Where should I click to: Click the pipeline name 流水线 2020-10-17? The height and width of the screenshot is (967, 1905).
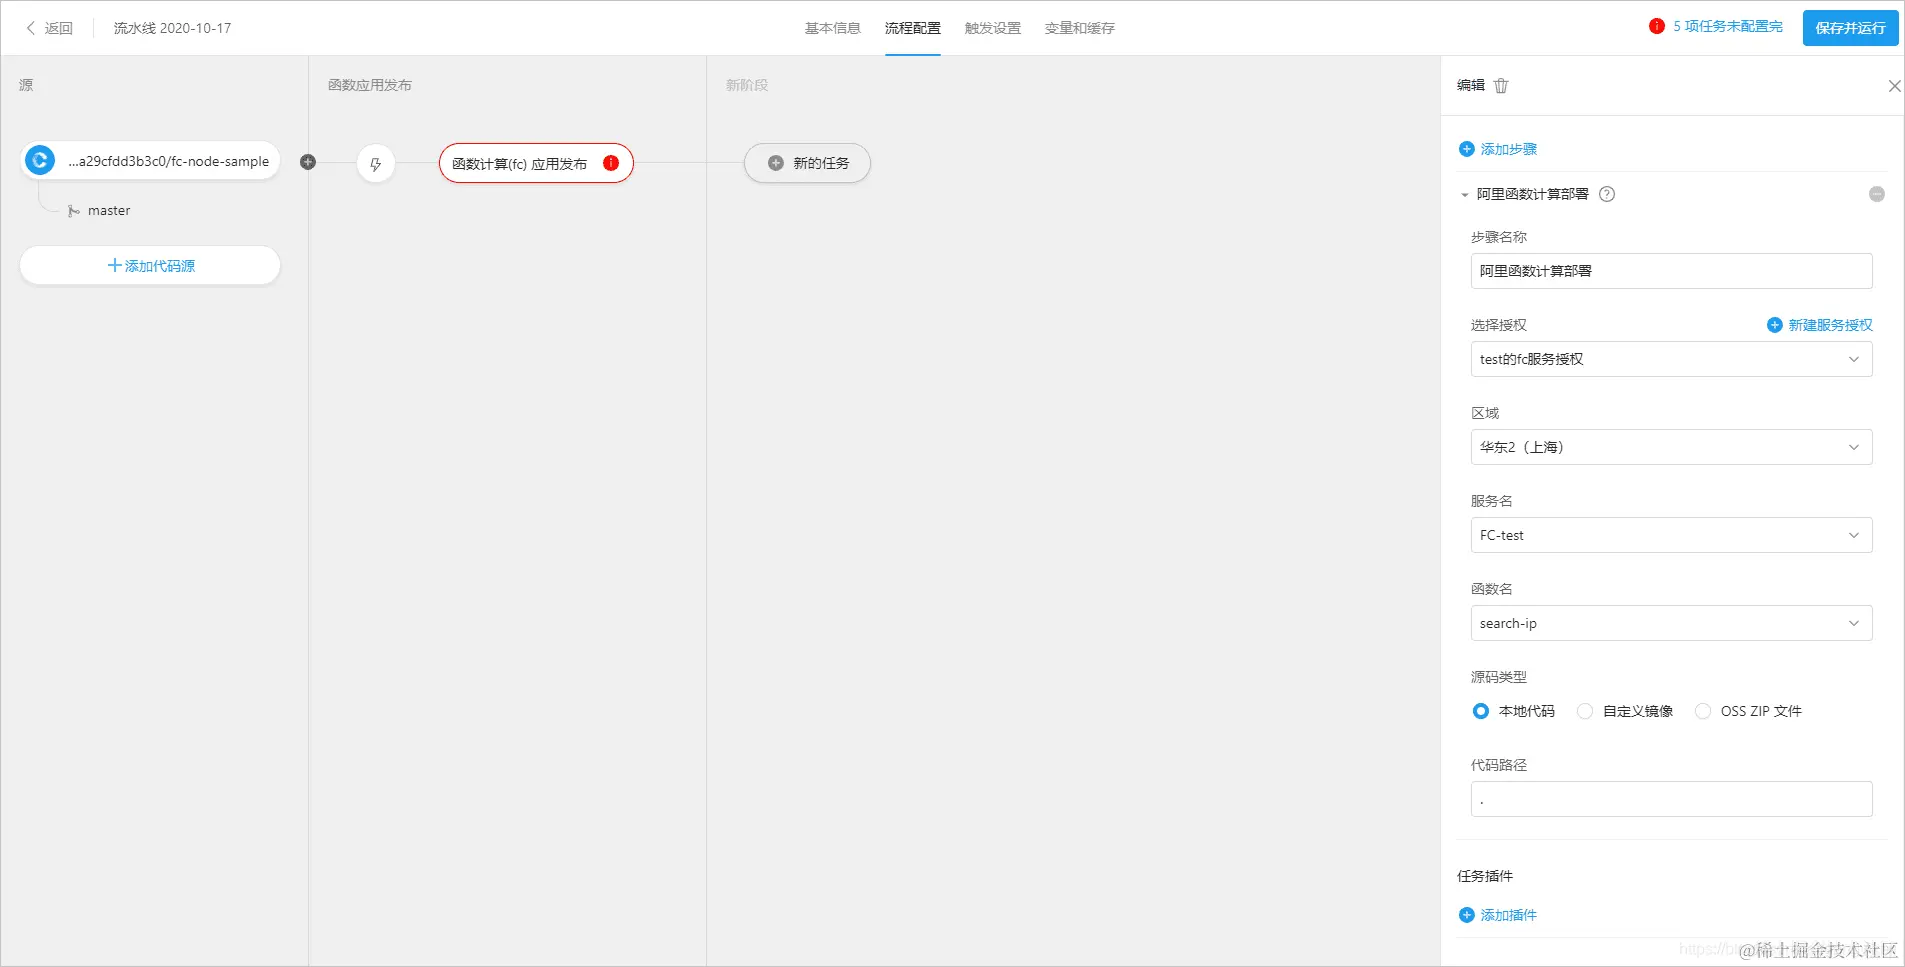pos(172,28)
